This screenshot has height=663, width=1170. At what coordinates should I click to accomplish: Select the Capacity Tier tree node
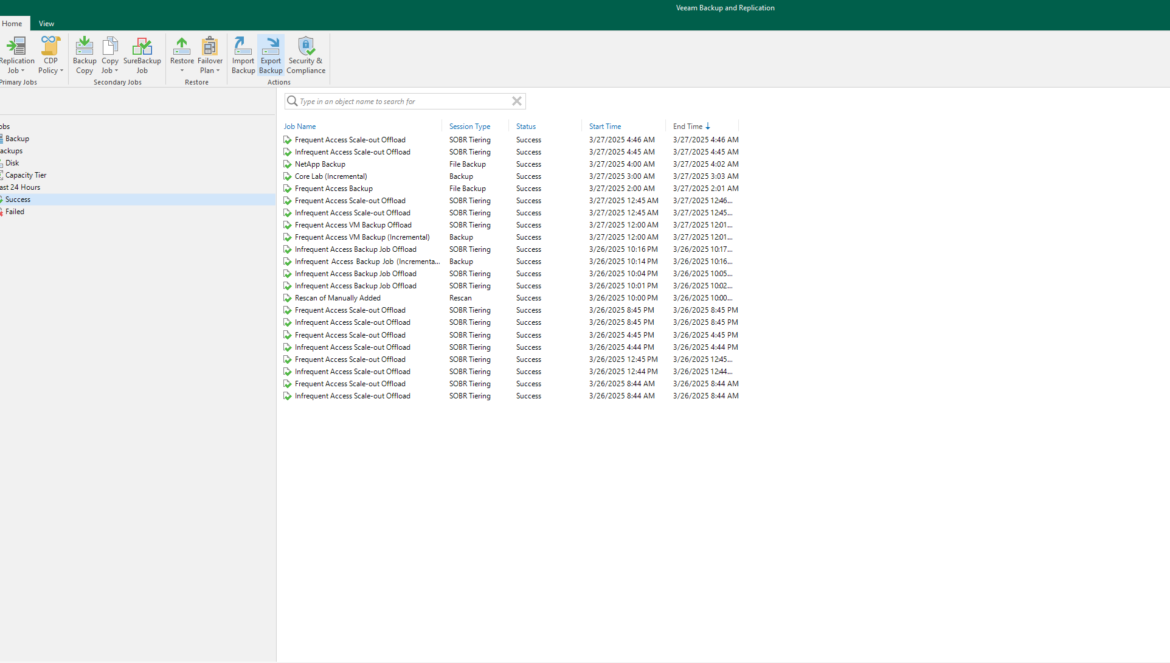click(x=25, y=175)
